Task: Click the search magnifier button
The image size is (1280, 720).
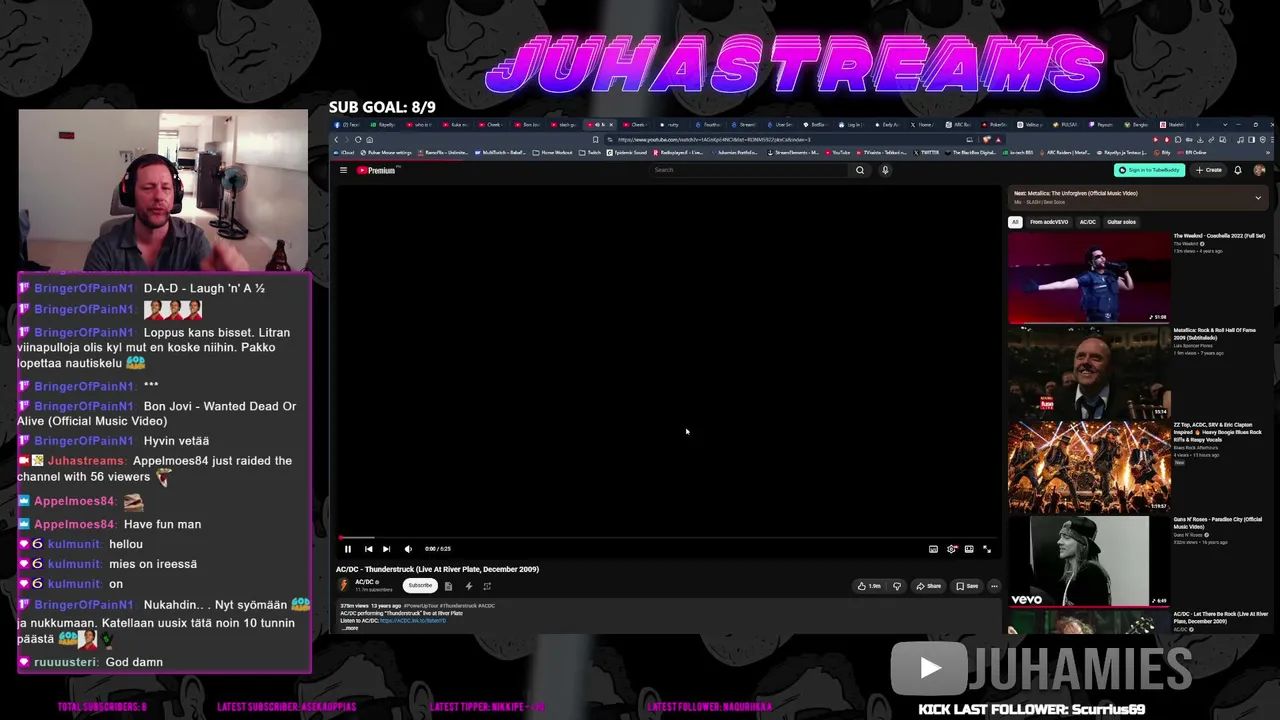Action: point(860,170)
